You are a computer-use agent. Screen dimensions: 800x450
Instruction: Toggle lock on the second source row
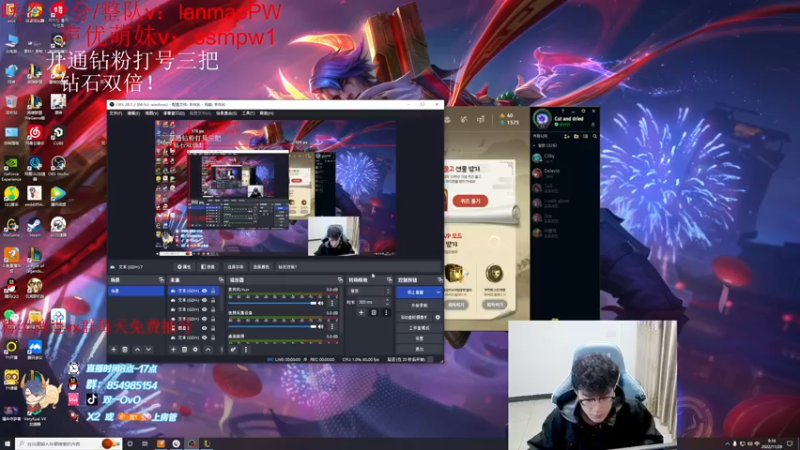pyautogui.click(x=213, y=301)
